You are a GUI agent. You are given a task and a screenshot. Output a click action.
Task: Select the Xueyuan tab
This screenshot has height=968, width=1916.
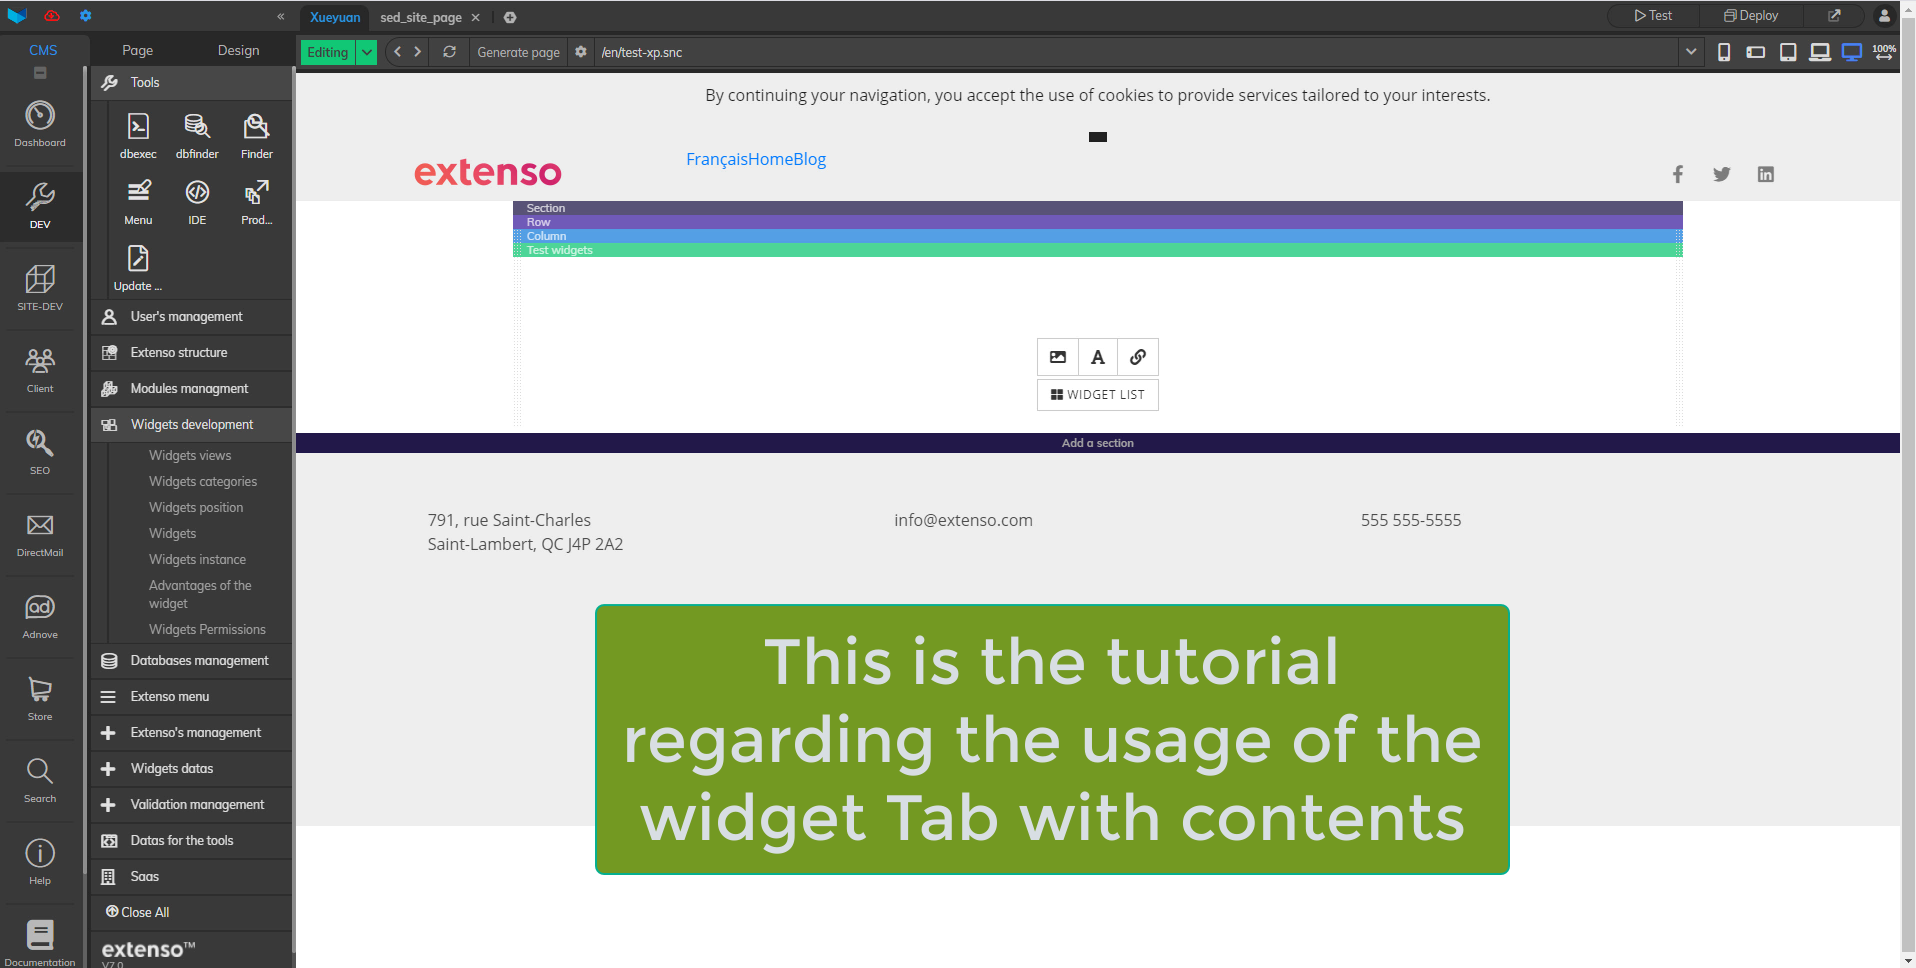point(335,17)
